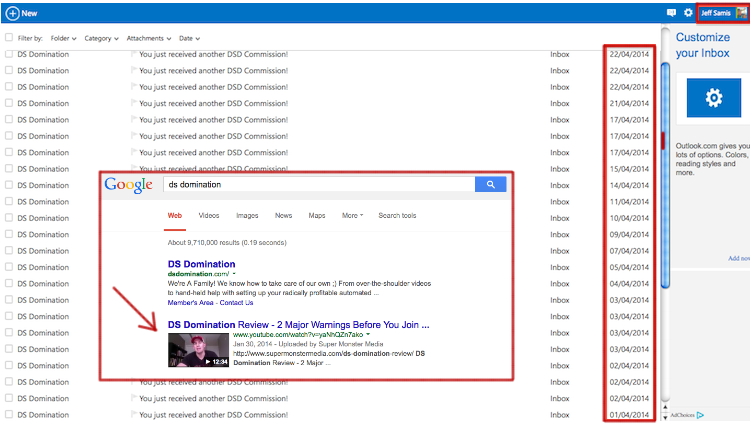Open the More menu in Google

click(353, 216)
